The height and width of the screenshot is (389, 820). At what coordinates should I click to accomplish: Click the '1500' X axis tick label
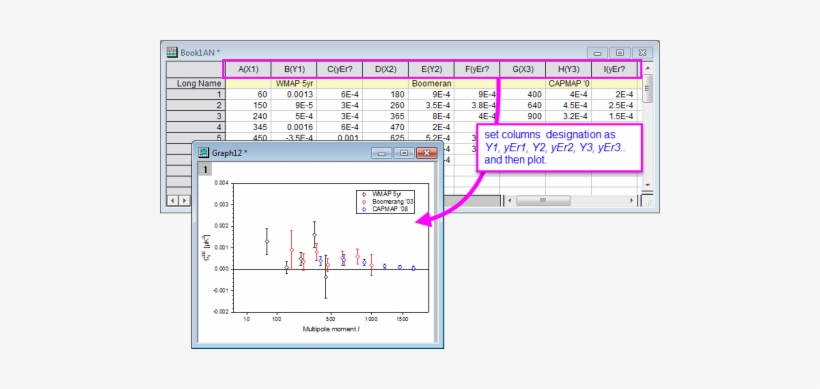pos(402,318)
